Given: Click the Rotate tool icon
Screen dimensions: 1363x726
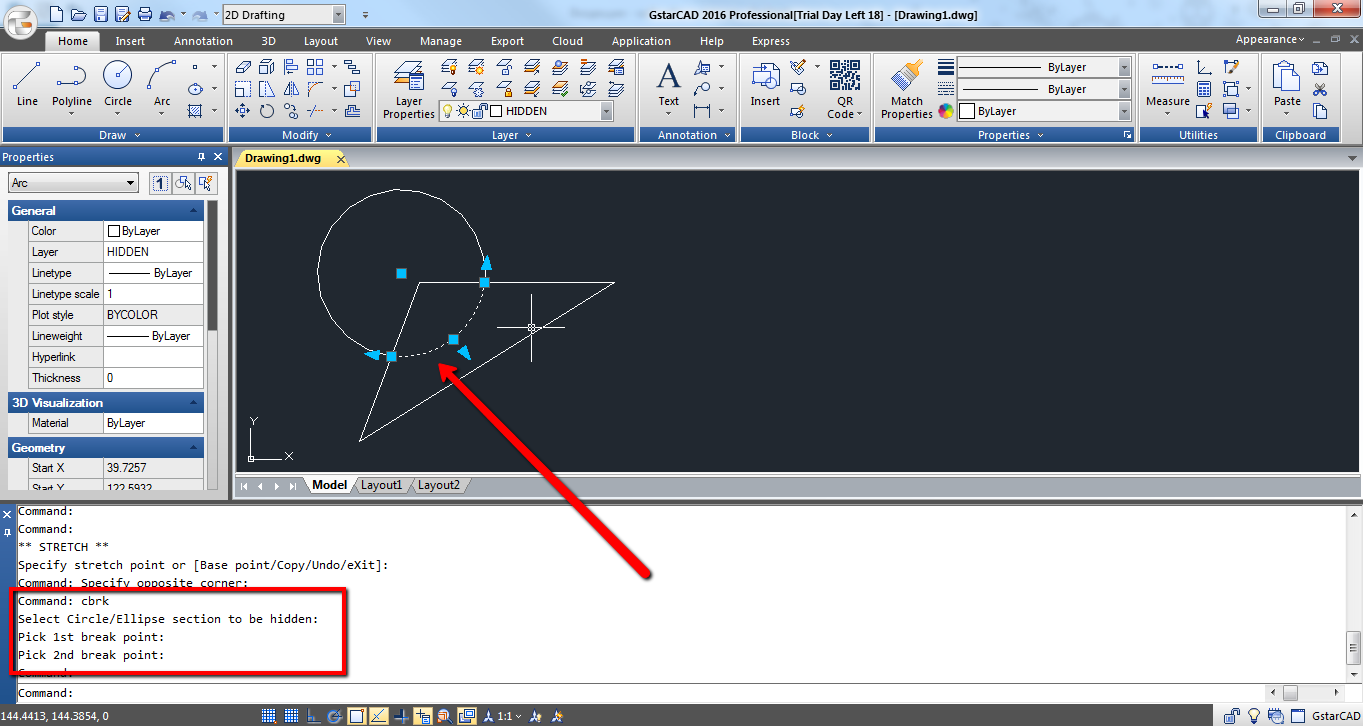Looking at the screenshot, I should pyautogui.click(x=267, y=111).
